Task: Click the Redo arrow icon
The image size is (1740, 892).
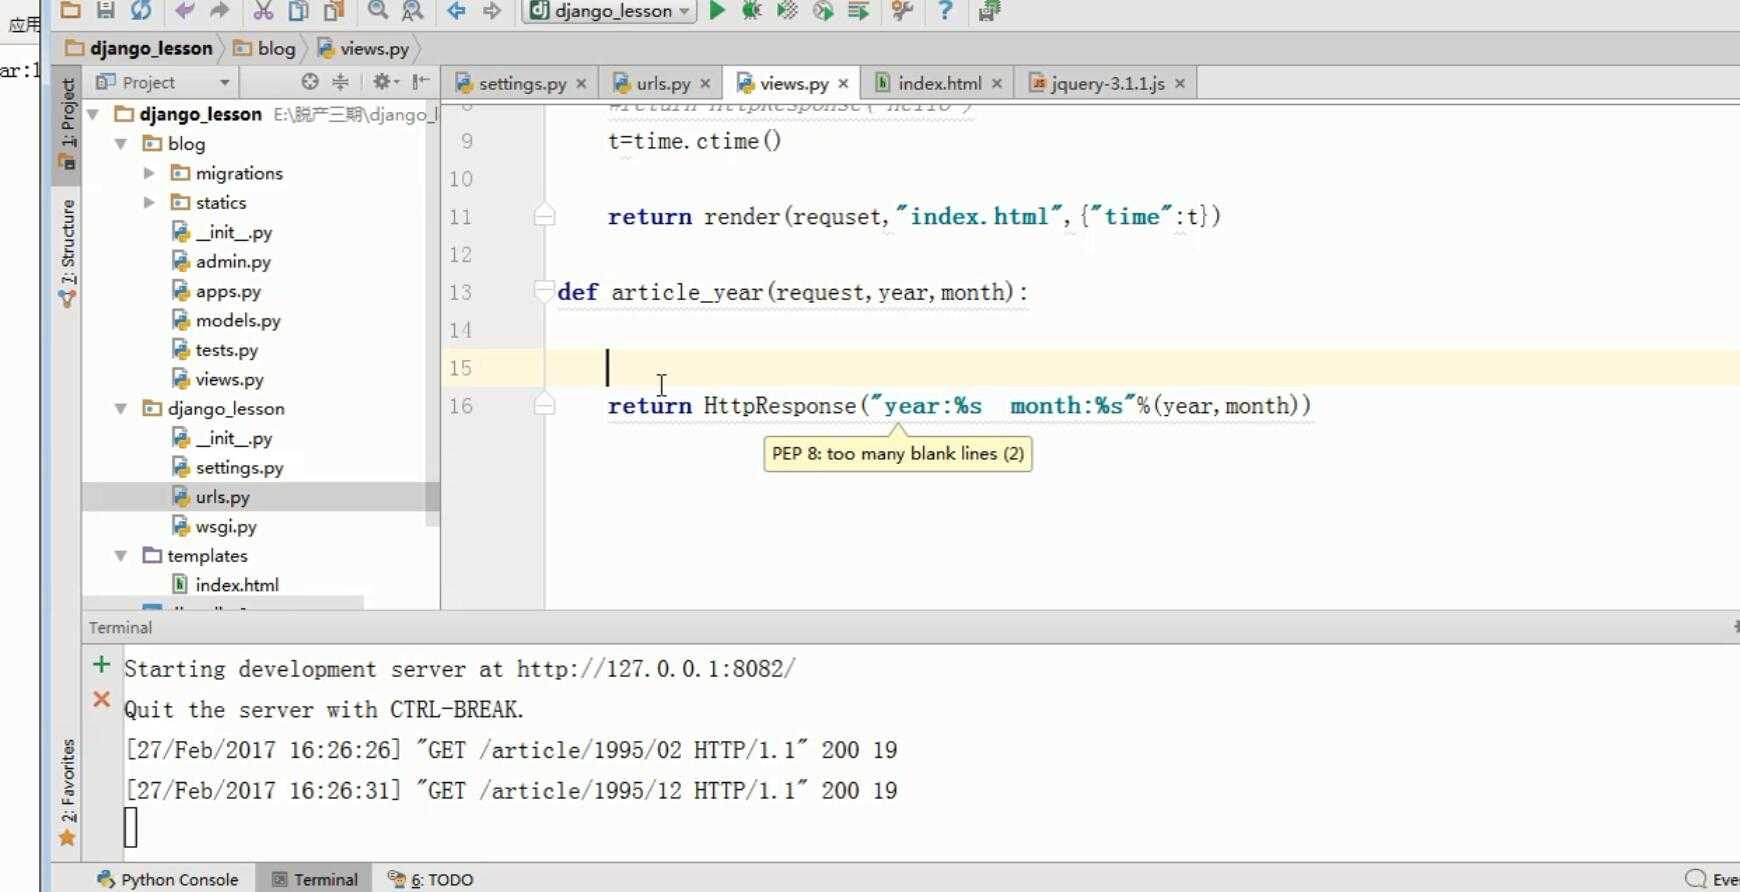Action: (219, 10)
